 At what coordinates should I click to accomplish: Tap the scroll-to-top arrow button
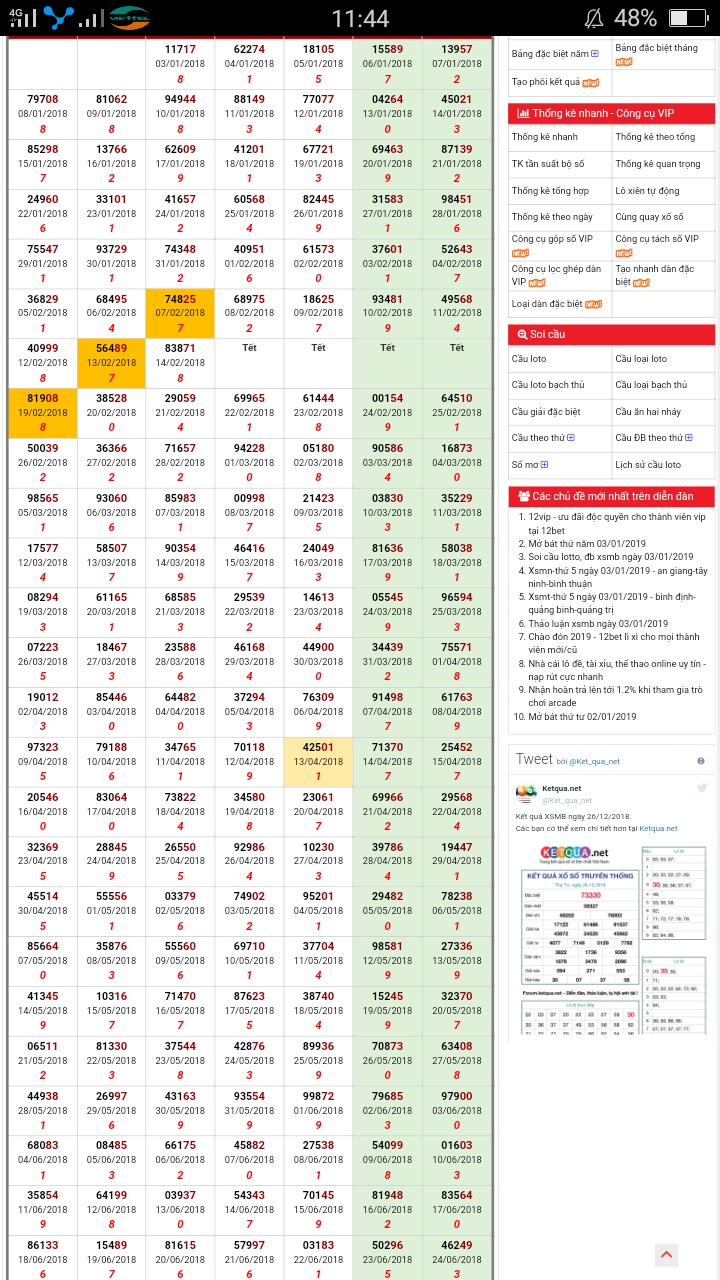[x=667, y=1255]
